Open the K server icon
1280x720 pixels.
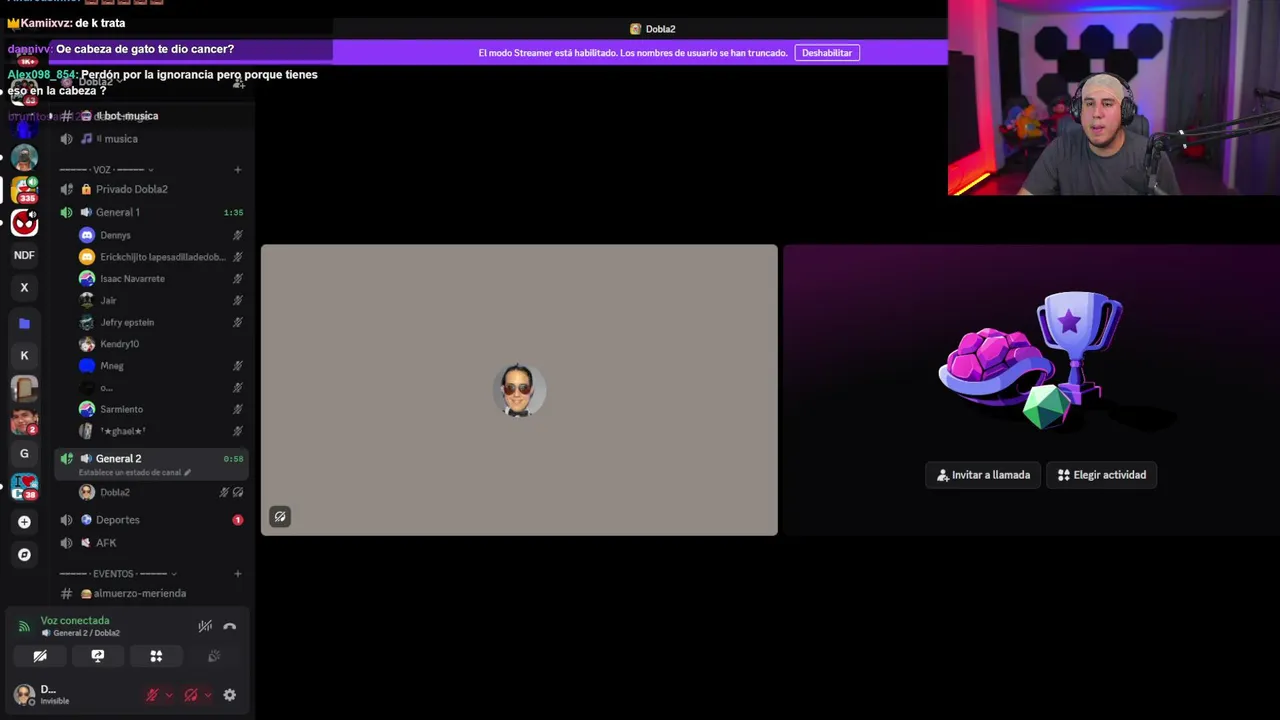(x=24, y=355)
